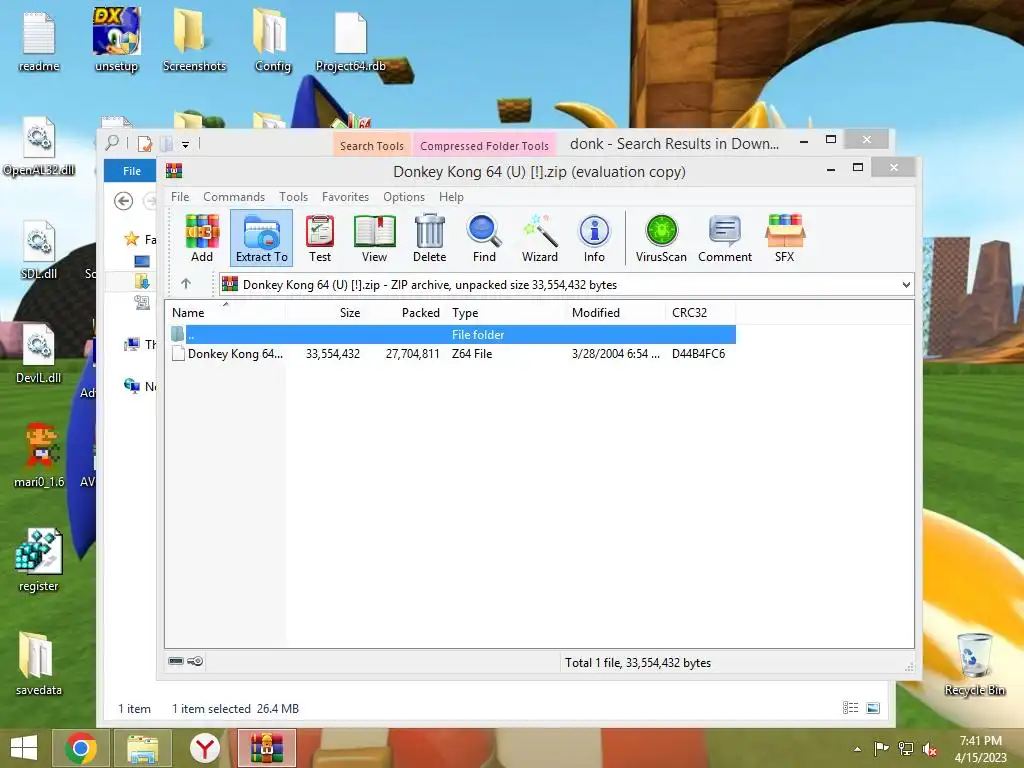Click the drive icon in WinRAR status bar
Viewport: 1024px width, 768px height.
click(x=176, y=661)
